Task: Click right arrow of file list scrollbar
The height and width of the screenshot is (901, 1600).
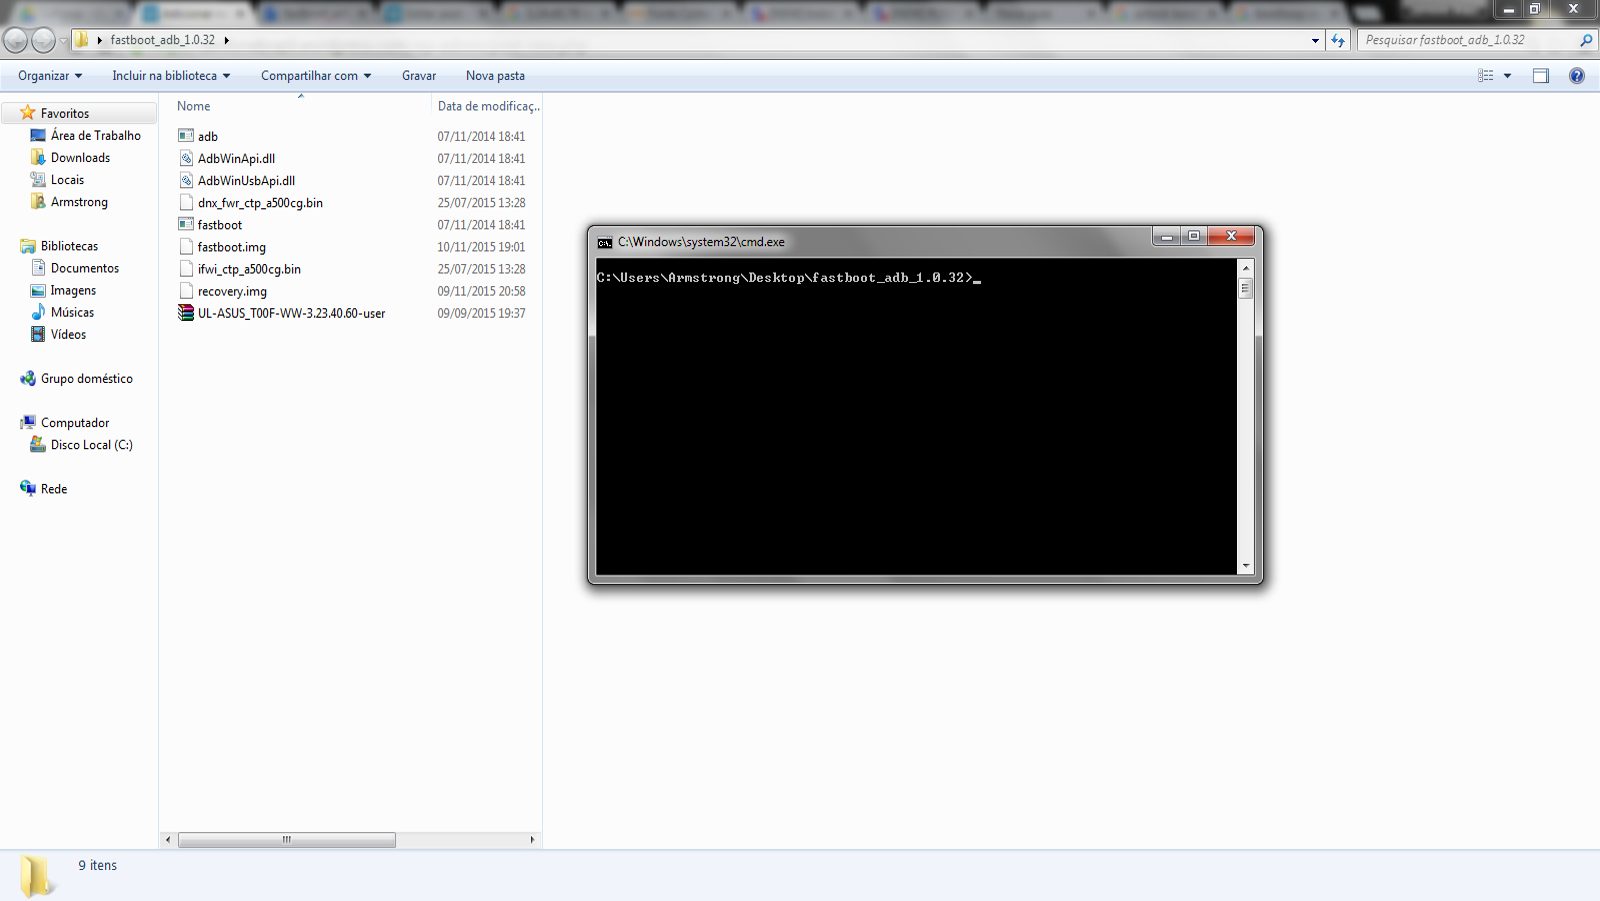Action: coord(532,840)
